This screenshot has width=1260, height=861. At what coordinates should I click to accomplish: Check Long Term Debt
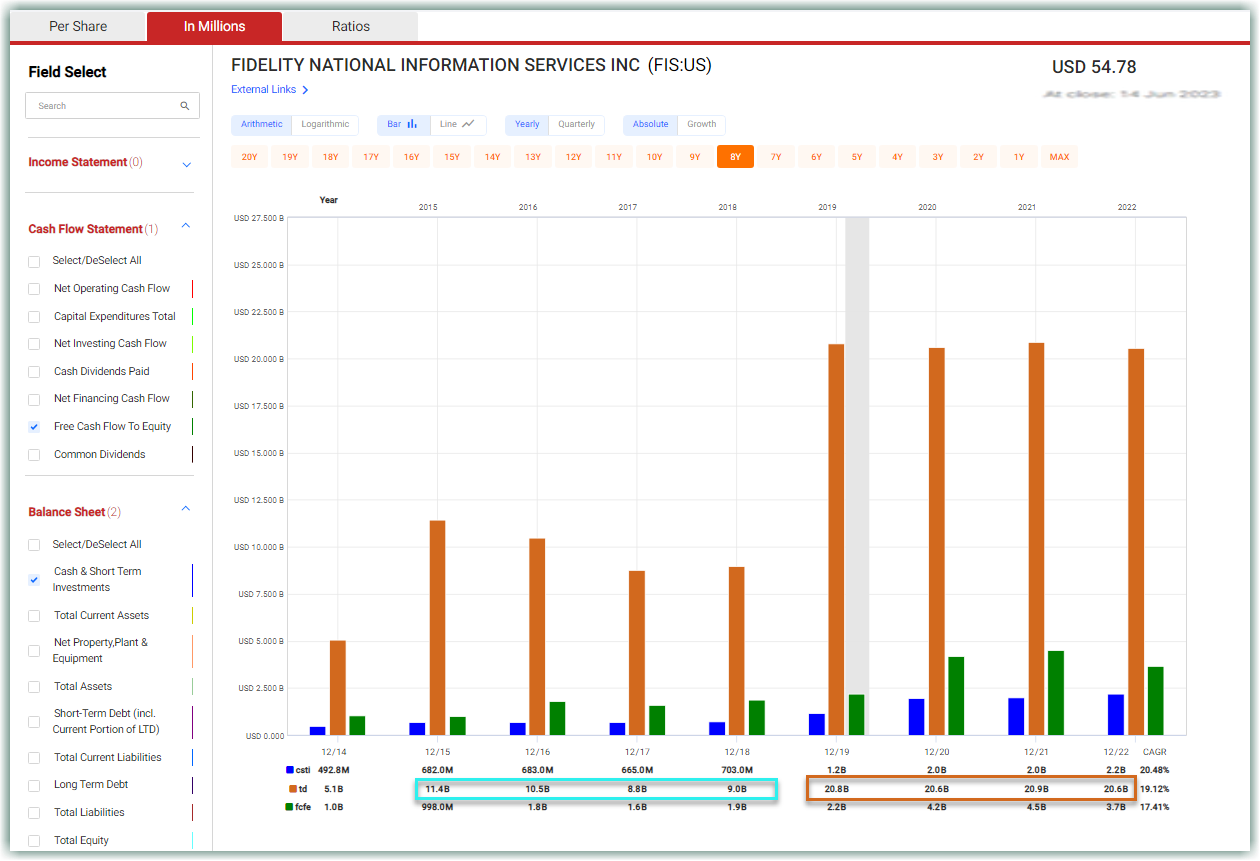34,785
